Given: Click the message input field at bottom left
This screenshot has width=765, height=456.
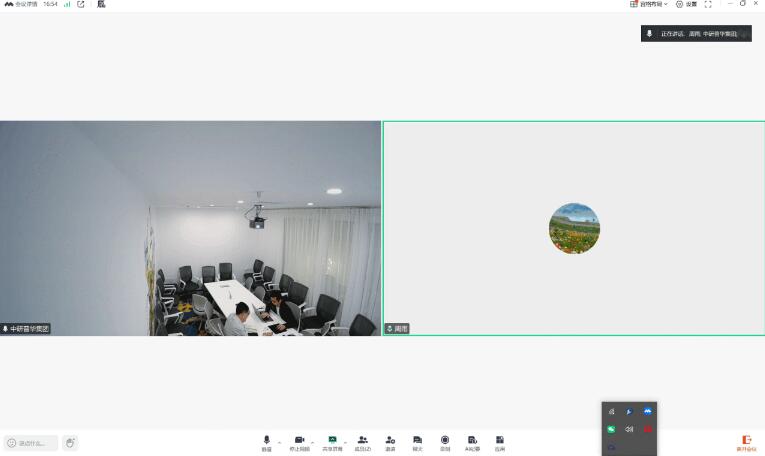Looking at the screenshot, I should (32, 443).
